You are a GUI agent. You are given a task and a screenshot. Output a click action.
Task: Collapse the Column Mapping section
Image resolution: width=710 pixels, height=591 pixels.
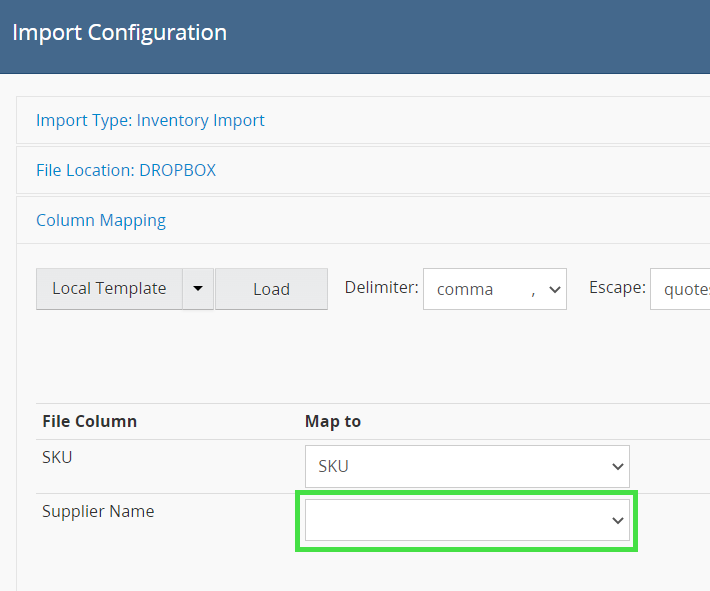coord(101,220)
